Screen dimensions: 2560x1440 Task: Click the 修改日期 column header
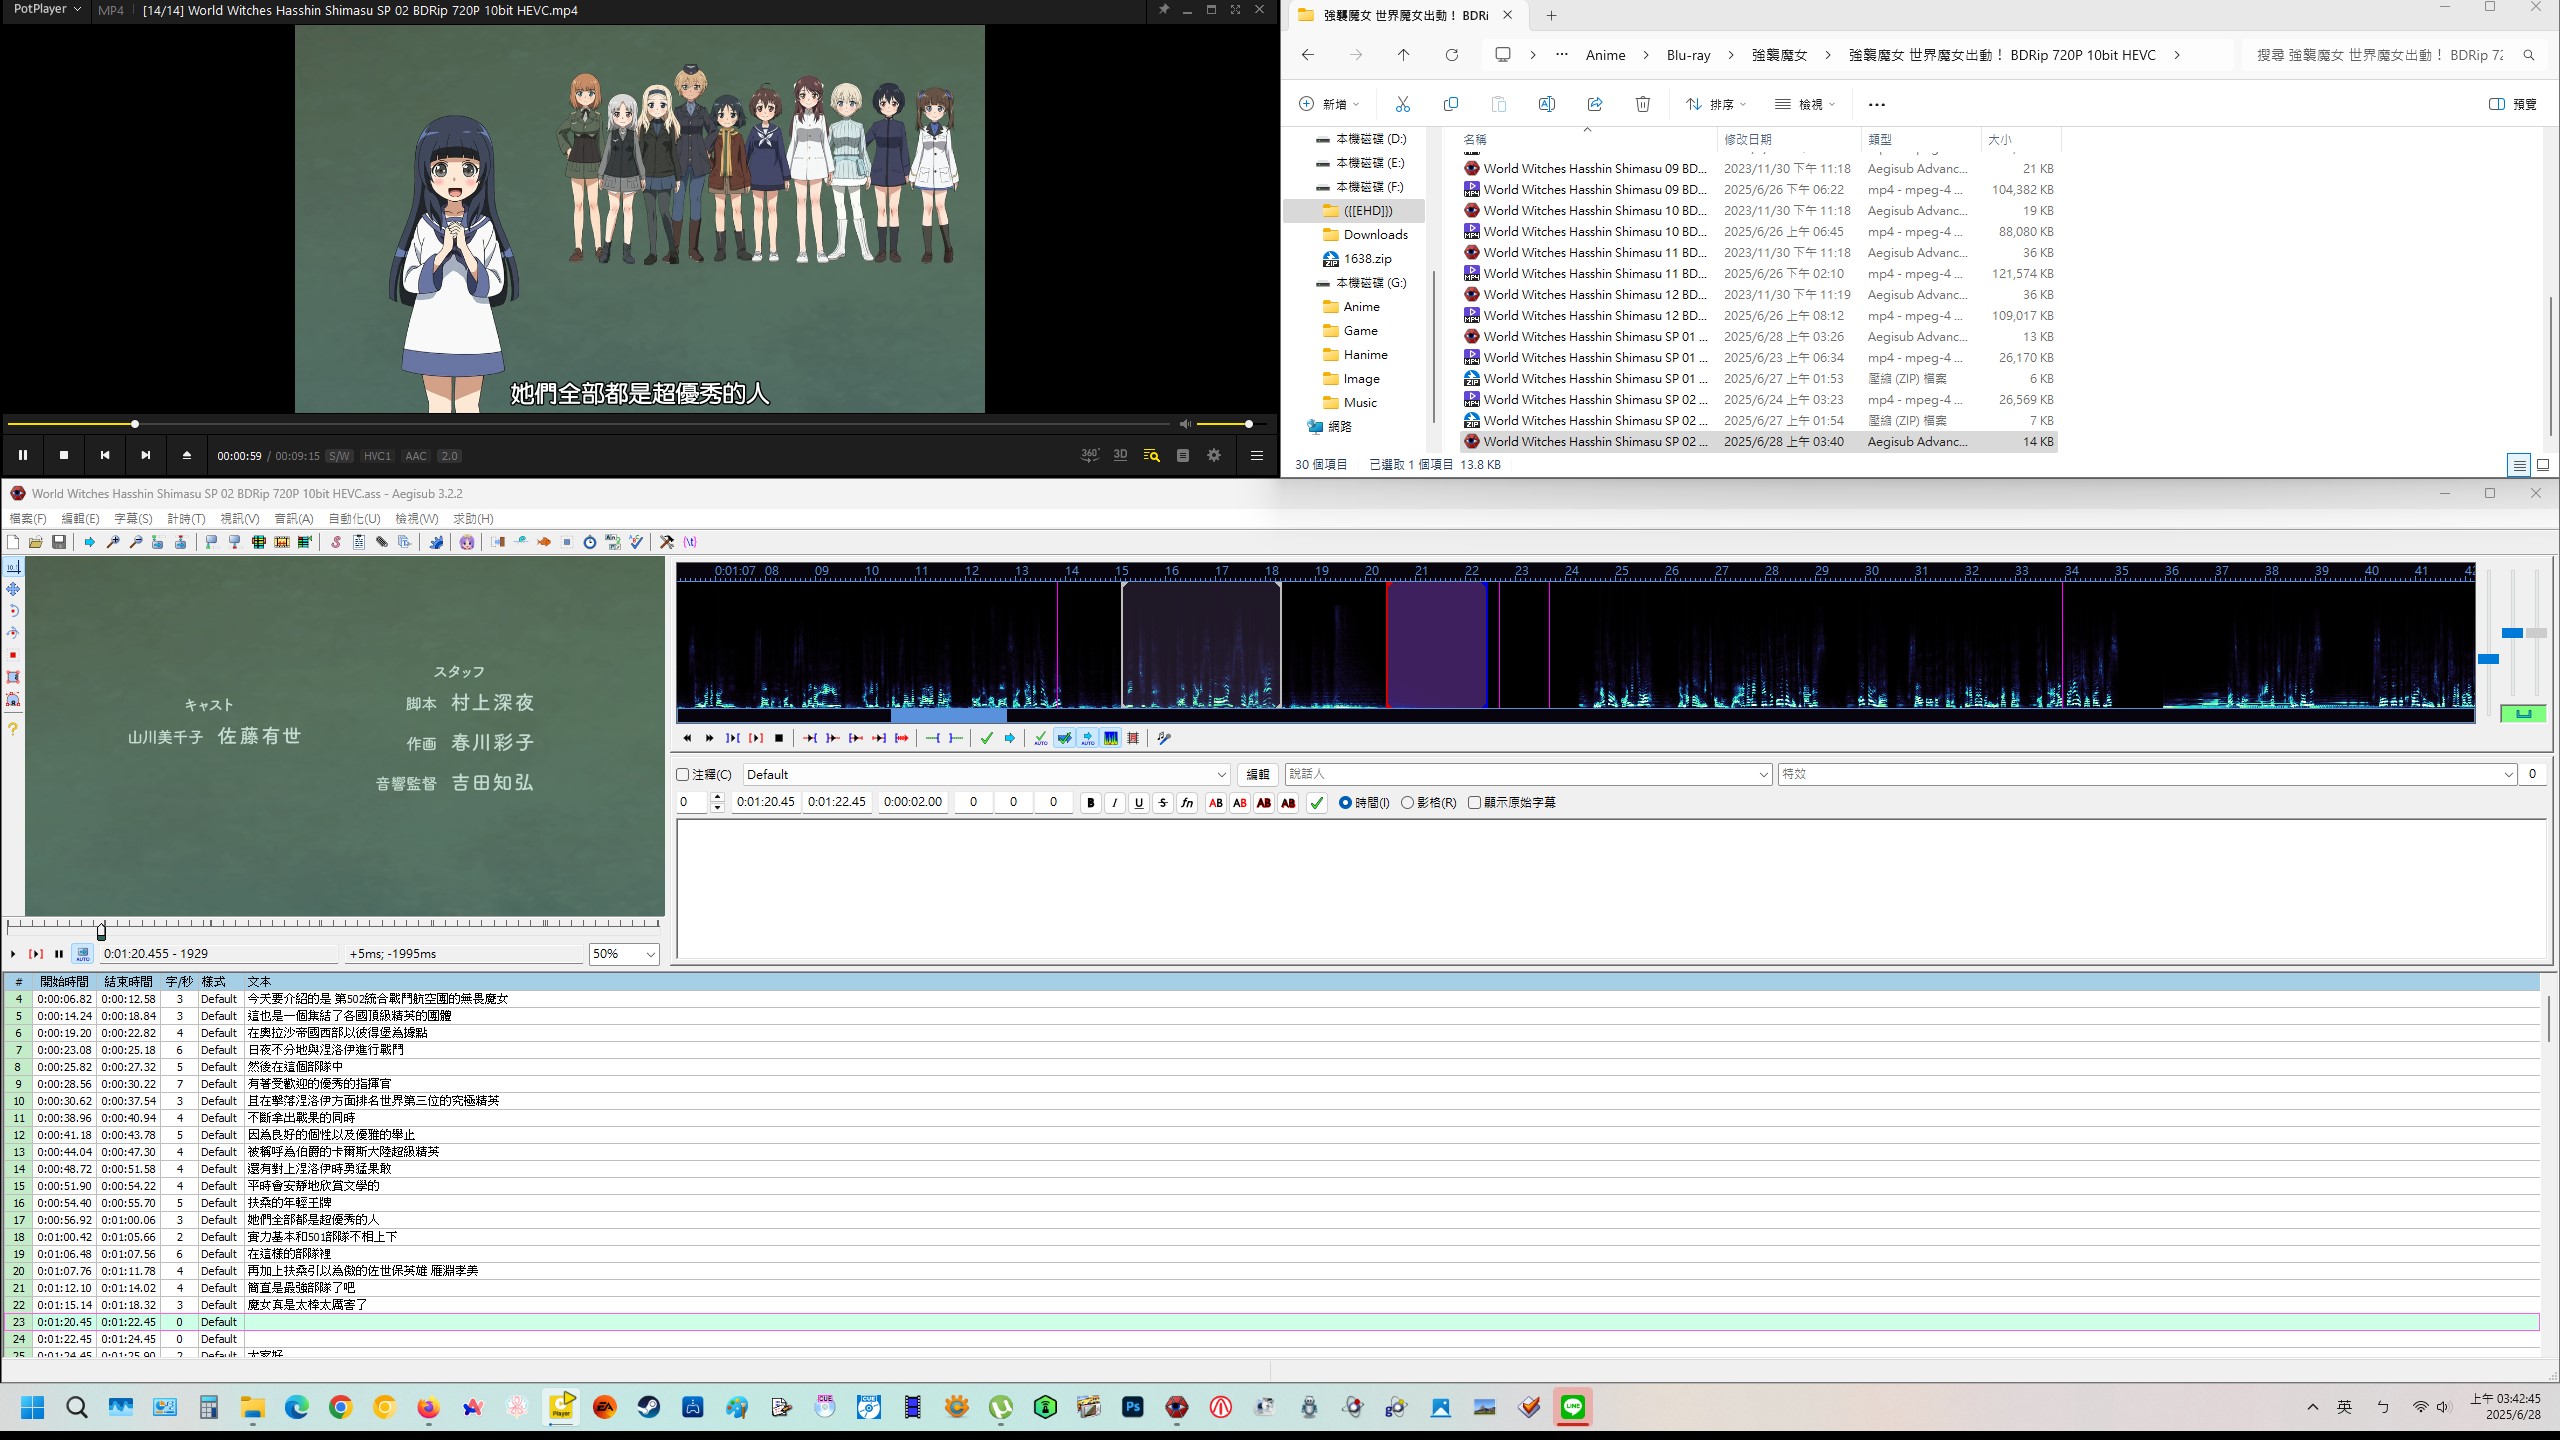[1748, 139]
